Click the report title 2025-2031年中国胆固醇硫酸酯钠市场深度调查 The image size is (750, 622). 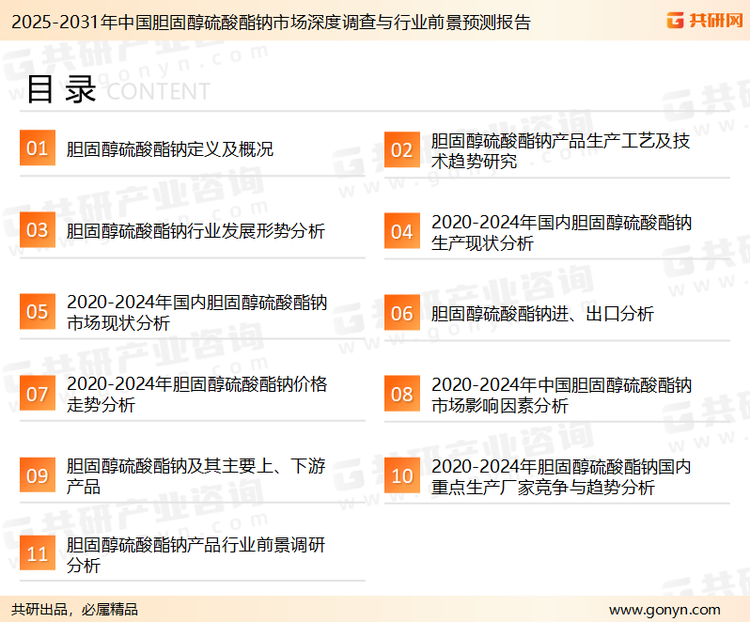271,22
